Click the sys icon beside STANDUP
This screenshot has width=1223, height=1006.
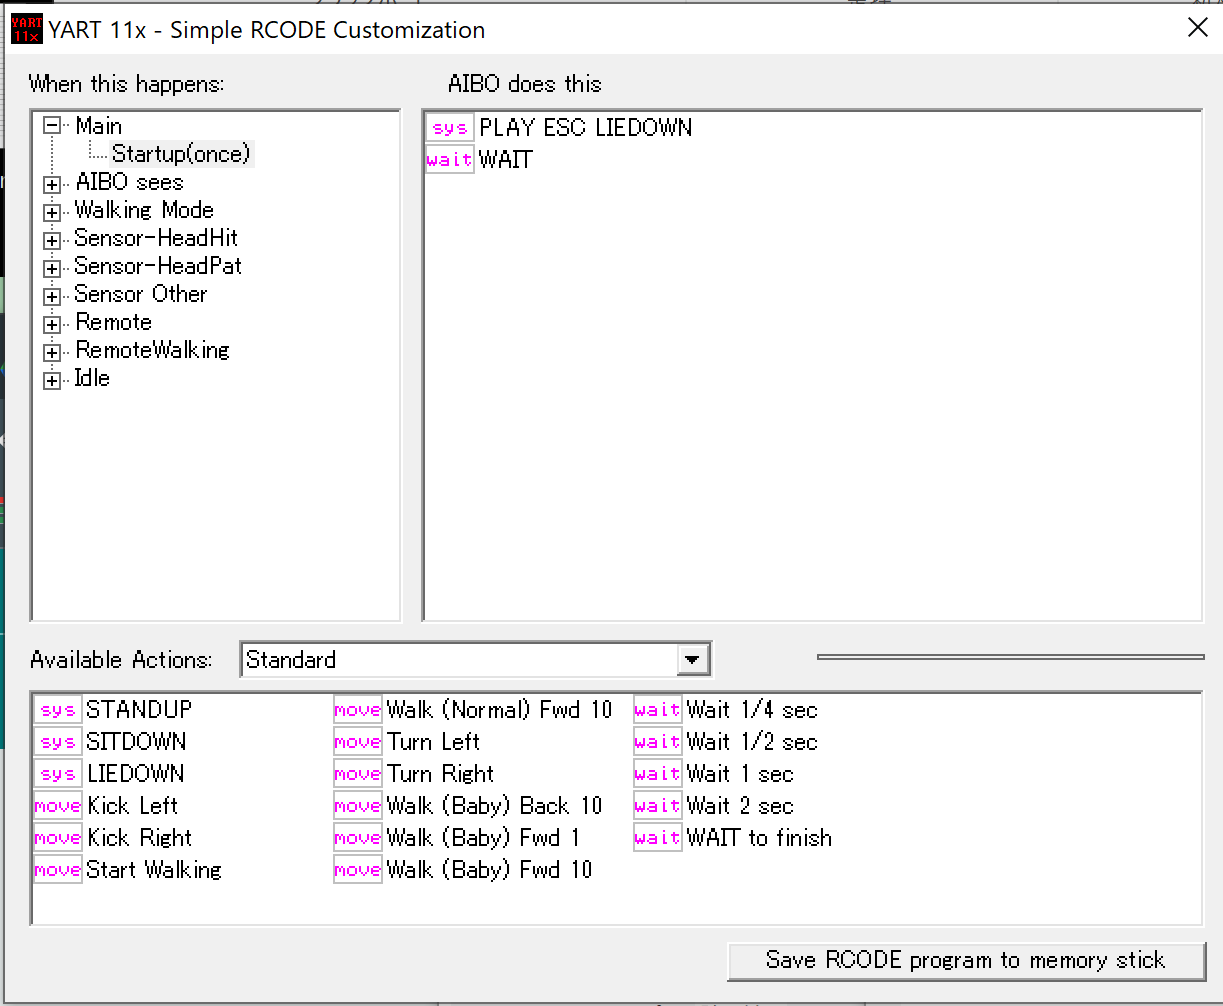pos(58,710)
